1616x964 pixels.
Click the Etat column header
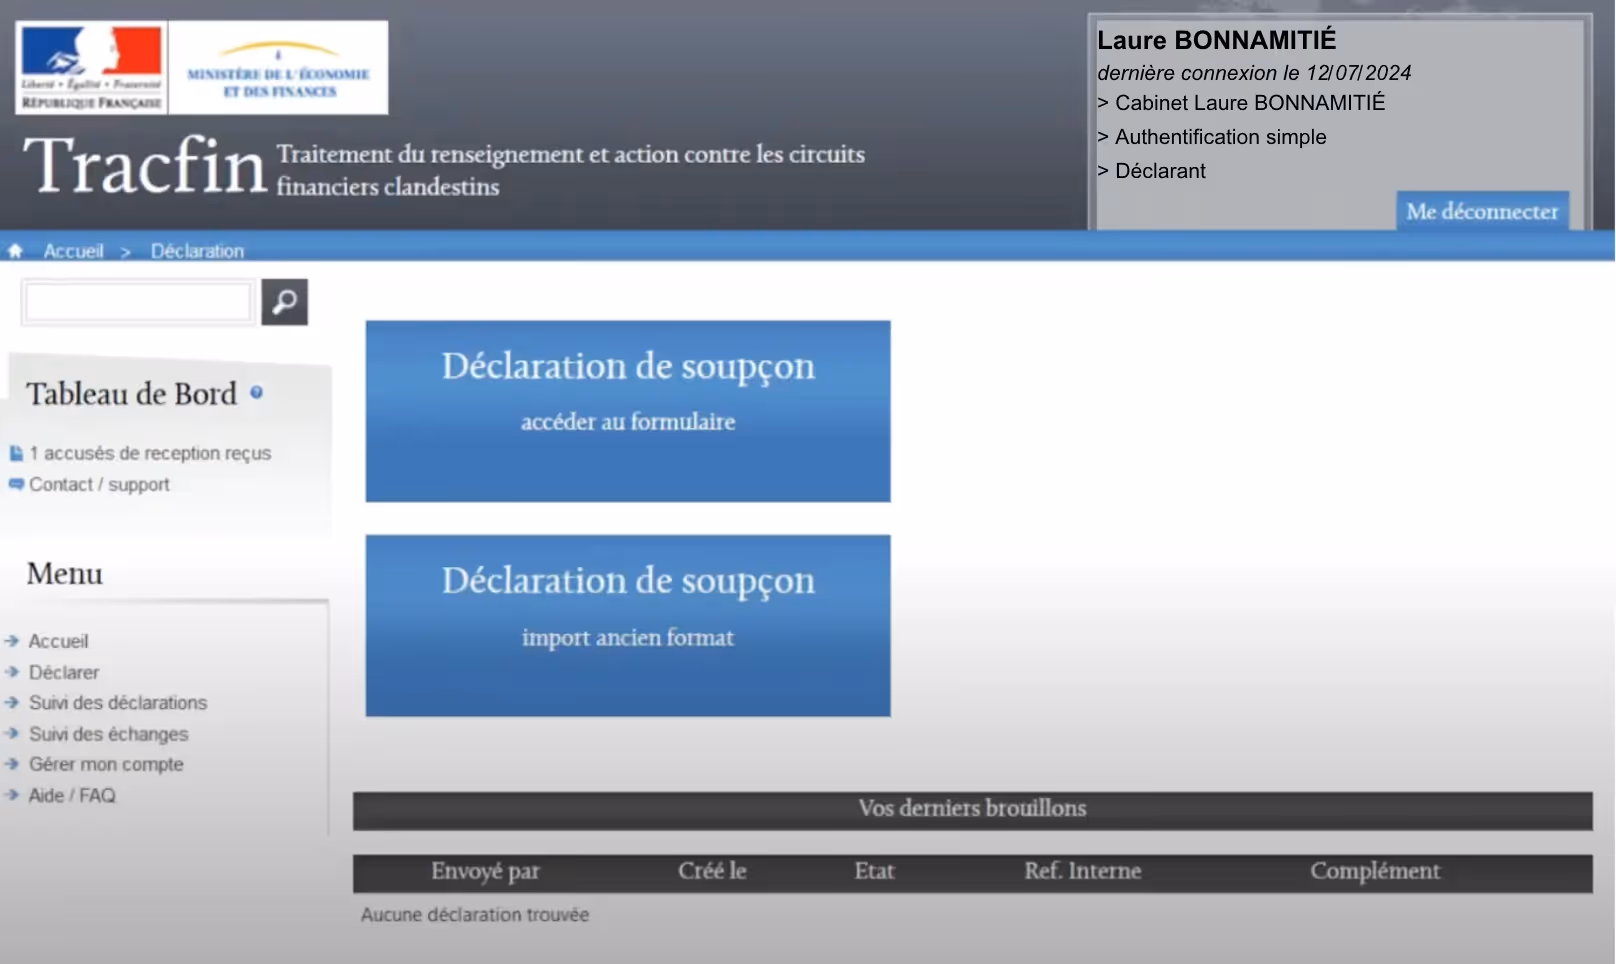[x=874, y=871]
